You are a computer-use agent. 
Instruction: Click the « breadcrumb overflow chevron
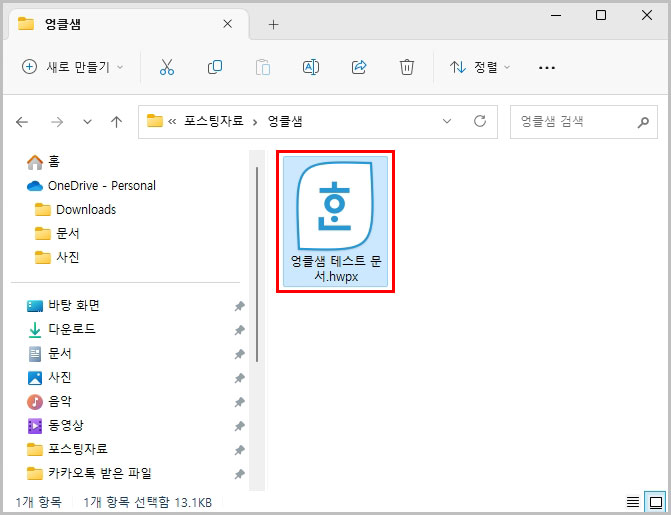pos(172,122)
